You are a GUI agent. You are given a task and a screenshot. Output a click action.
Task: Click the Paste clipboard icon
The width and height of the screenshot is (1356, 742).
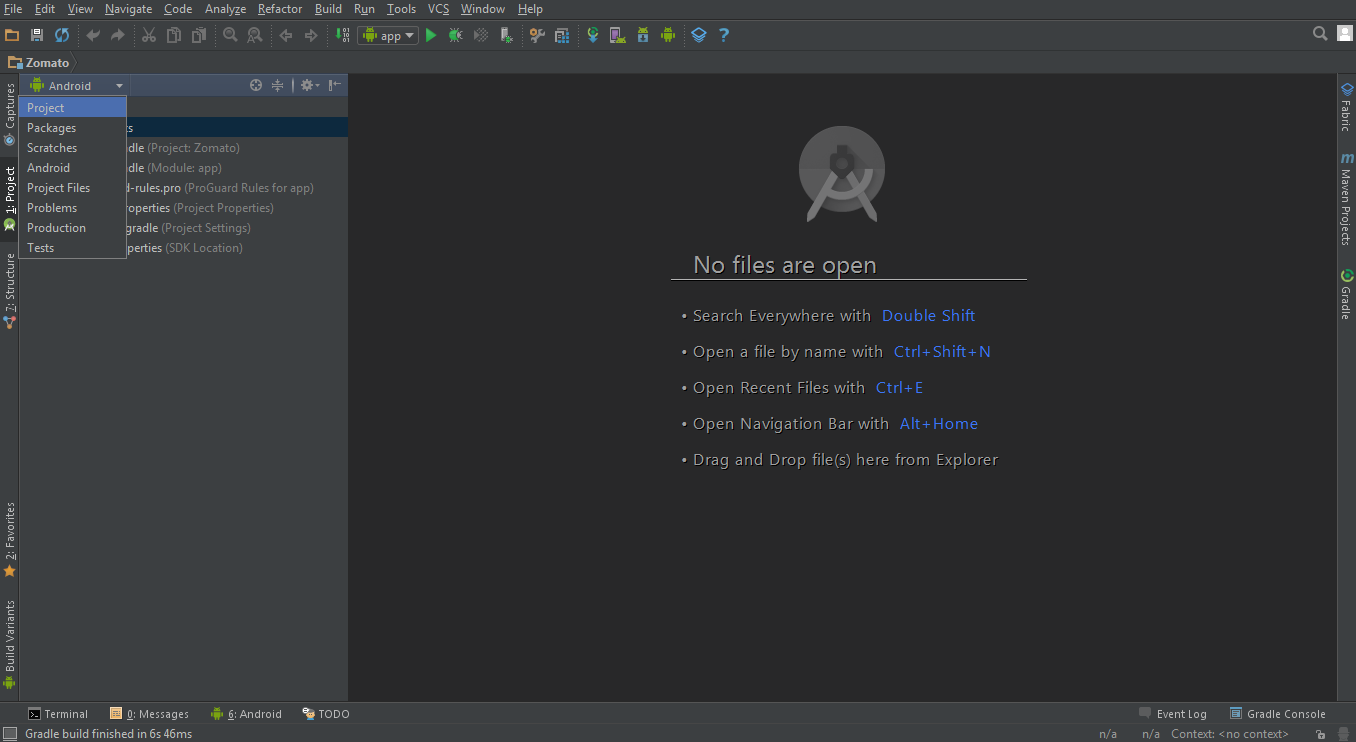(x=199, y=35)
